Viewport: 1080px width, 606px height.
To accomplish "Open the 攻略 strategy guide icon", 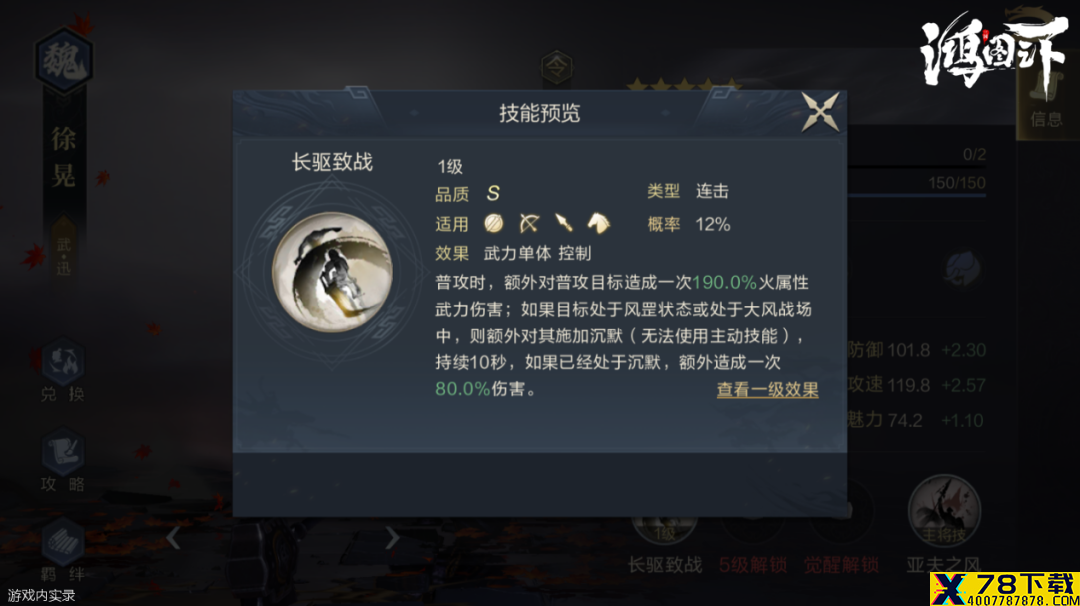I will click(x=63, y=461).
